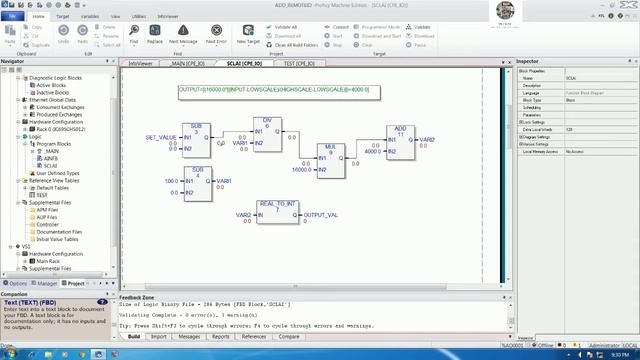Switch to the View ribbon tab
The image size is (640, 360).
(116, 16)
